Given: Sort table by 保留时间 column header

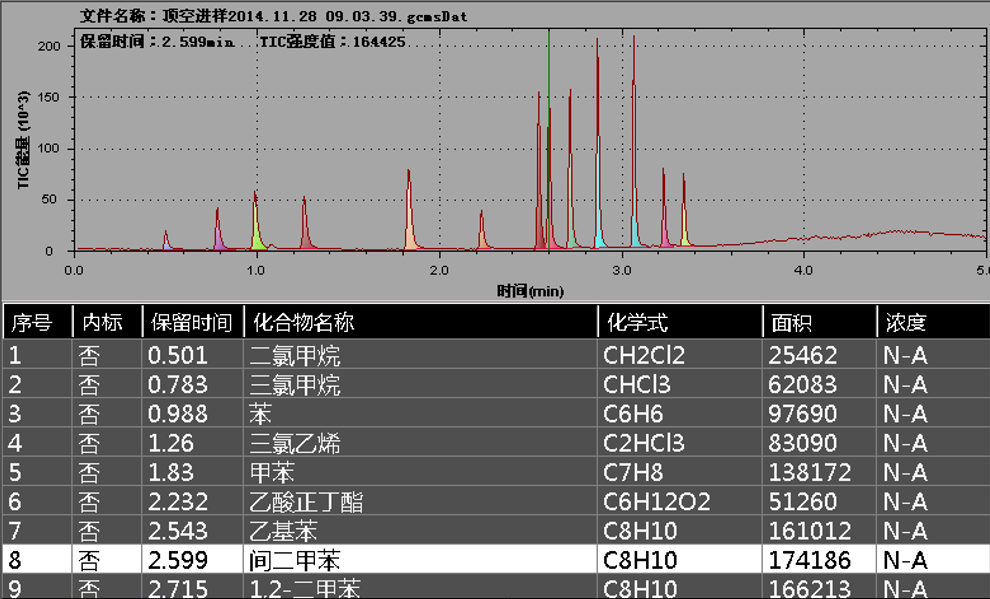Looking at the screenshot, I should pos(190,323).
